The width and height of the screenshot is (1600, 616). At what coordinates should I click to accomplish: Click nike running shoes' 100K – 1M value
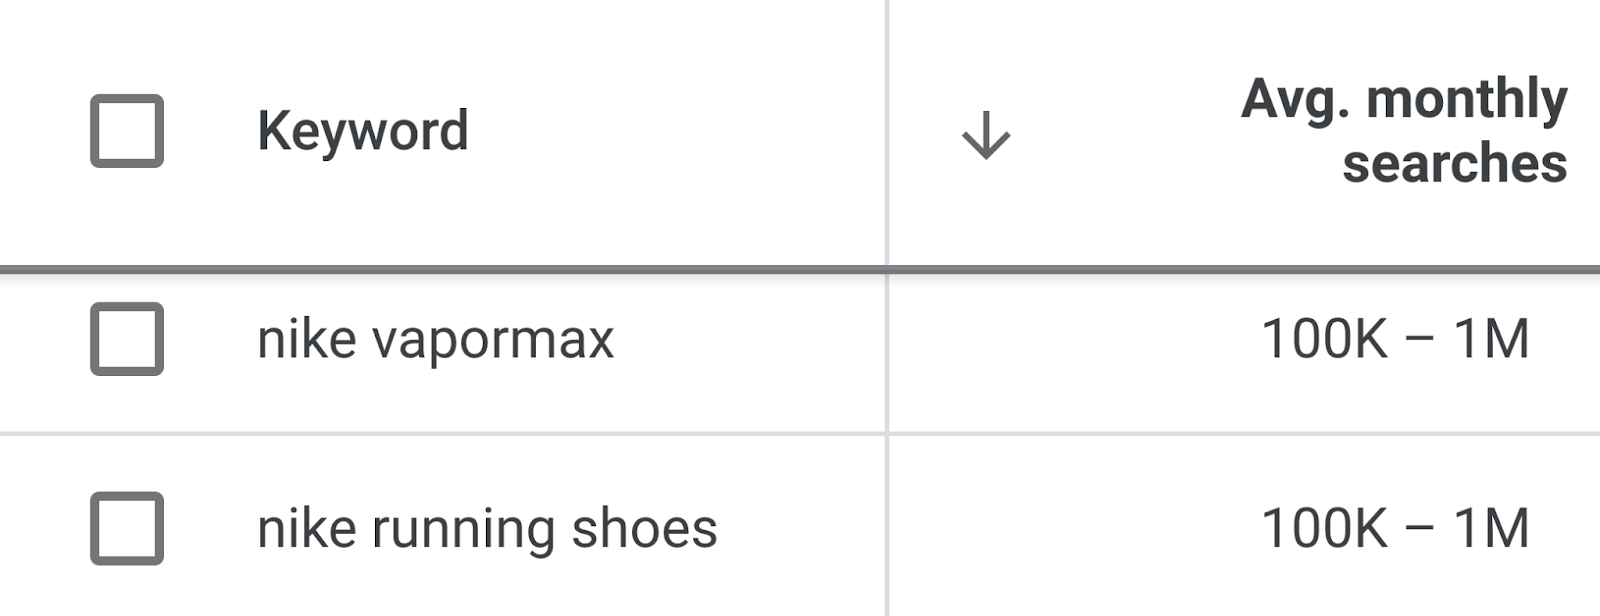(1395, 528)
